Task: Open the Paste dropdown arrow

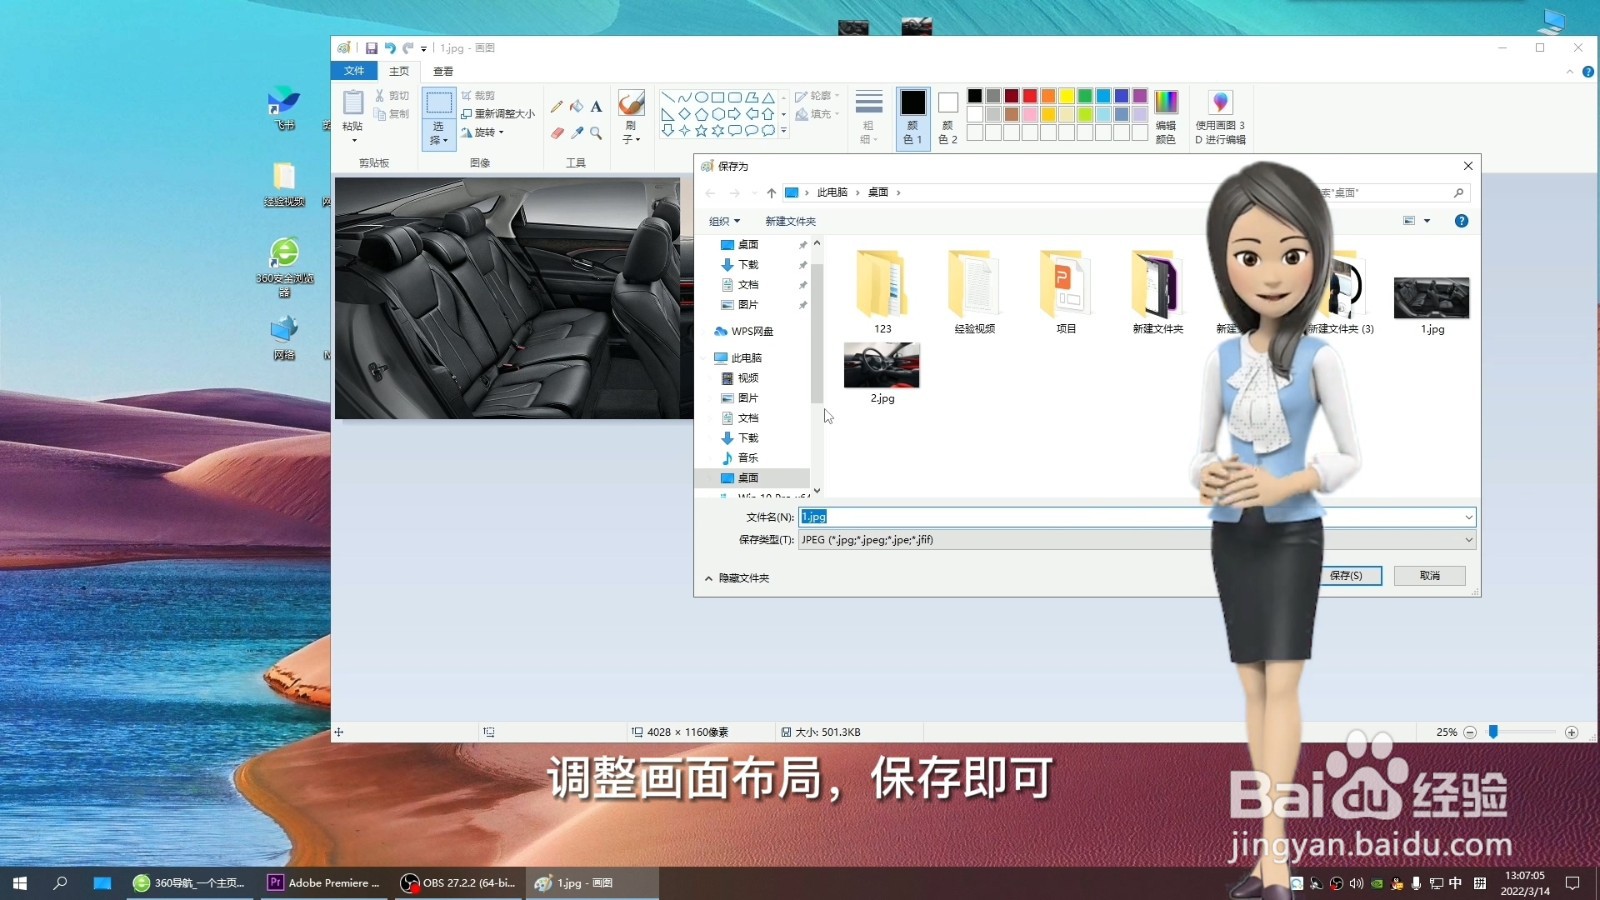Action: (x=353, y=141)
